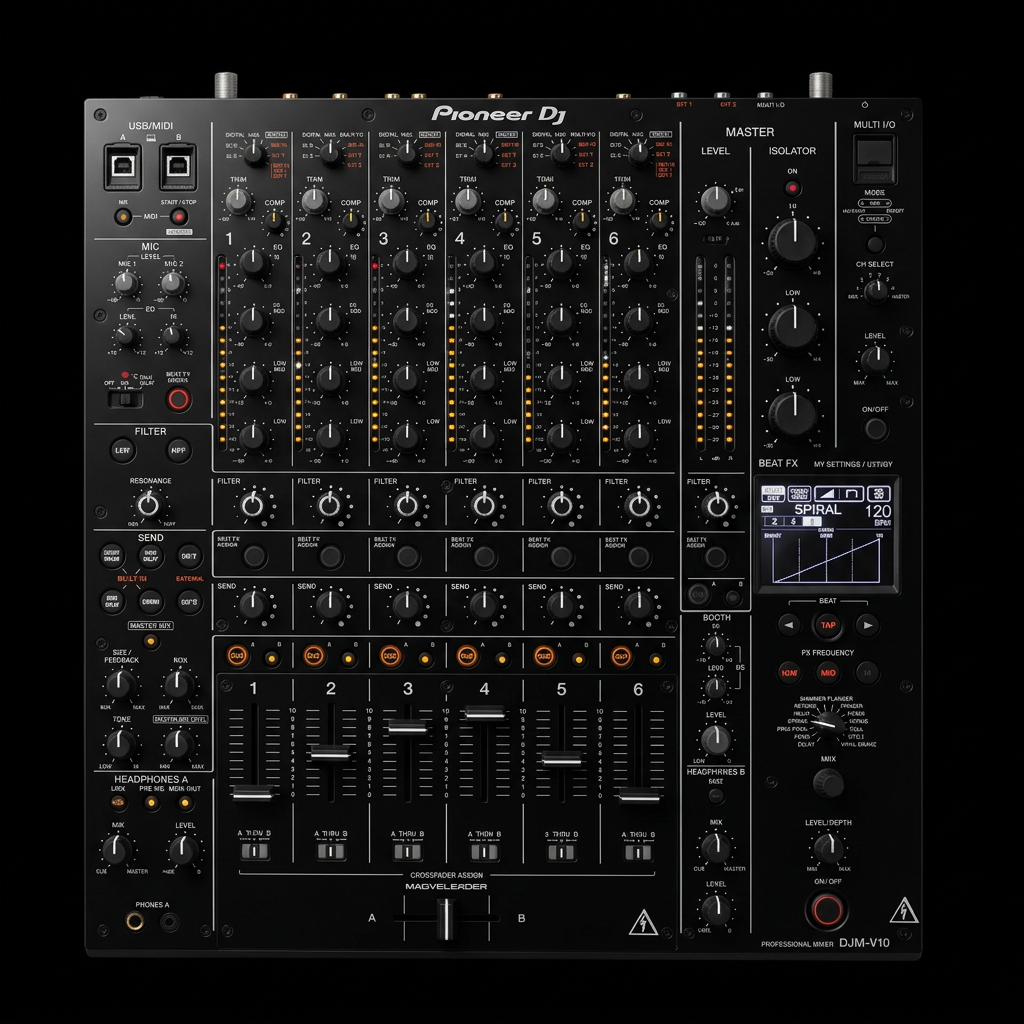The height and width of the screenshot is (1024, 1024).
Task: Click the channel 4 fader cap
Action: 485,713
